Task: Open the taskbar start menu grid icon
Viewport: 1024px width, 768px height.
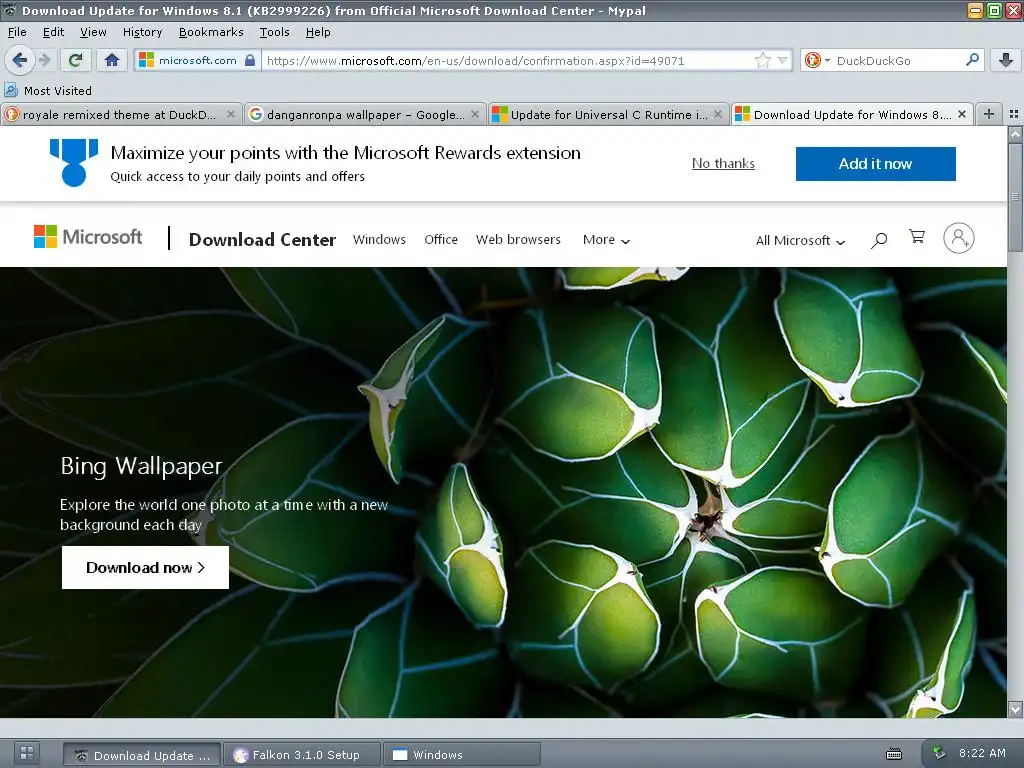Action: 27,752
